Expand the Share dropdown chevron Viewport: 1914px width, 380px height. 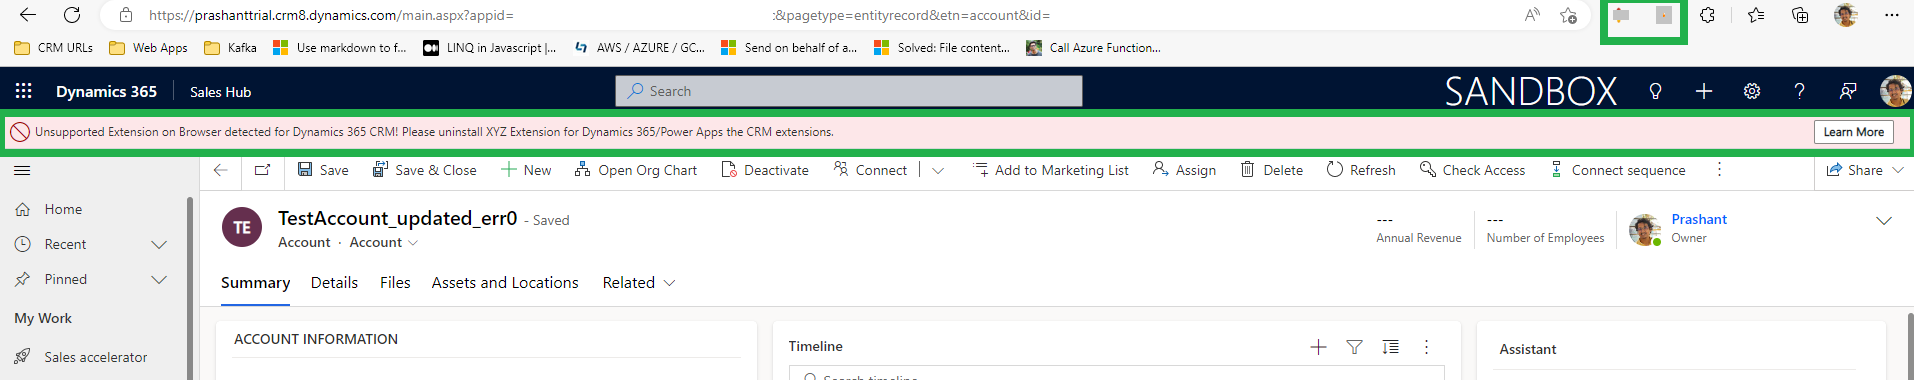pyautogui.click(x=1898, y=170)
